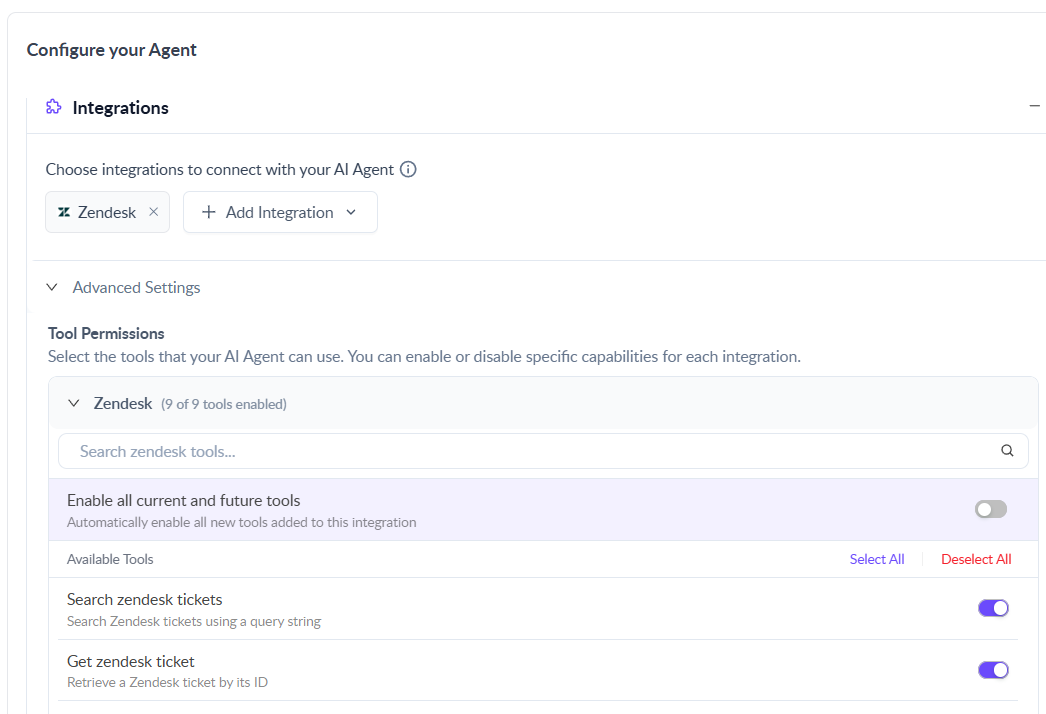The height and width of the screenshot is (714, 1046).
Task: Remove the Zendesk integration with the X
Action: [153, 212]
